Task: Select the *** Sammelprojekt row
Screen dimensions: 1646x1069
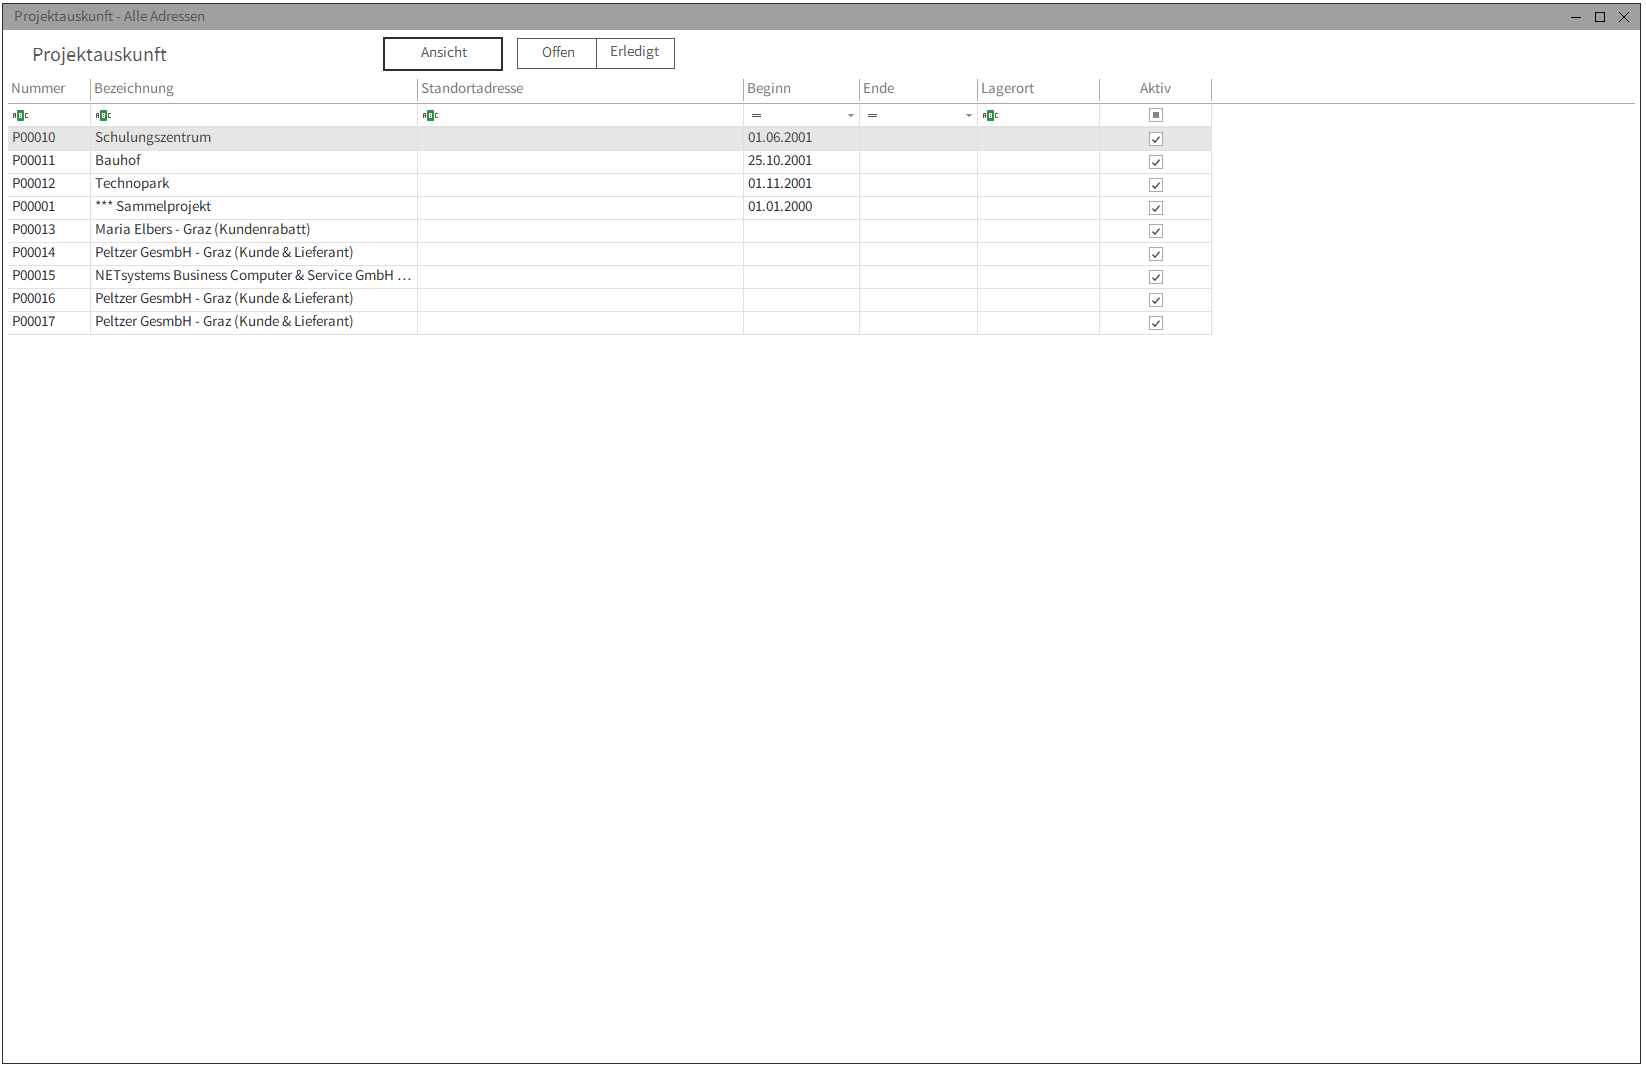Action: click(610, 207)
